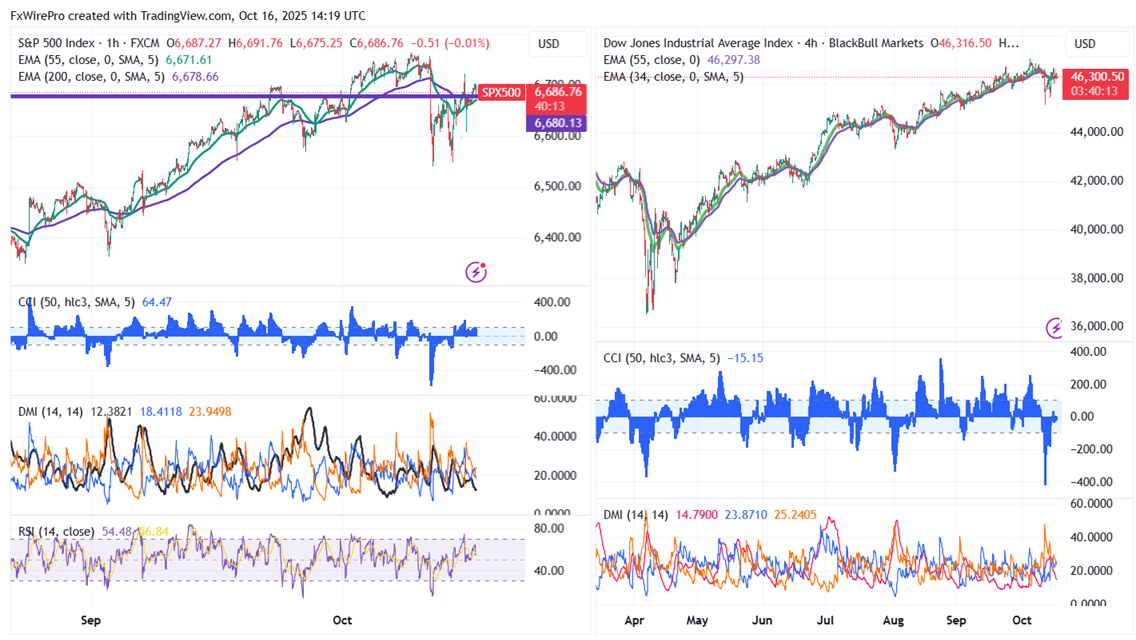Click the S&P CCI value 64.47
The width and height of the screenshot is (1136, 640).
click(x=157, y=302)
